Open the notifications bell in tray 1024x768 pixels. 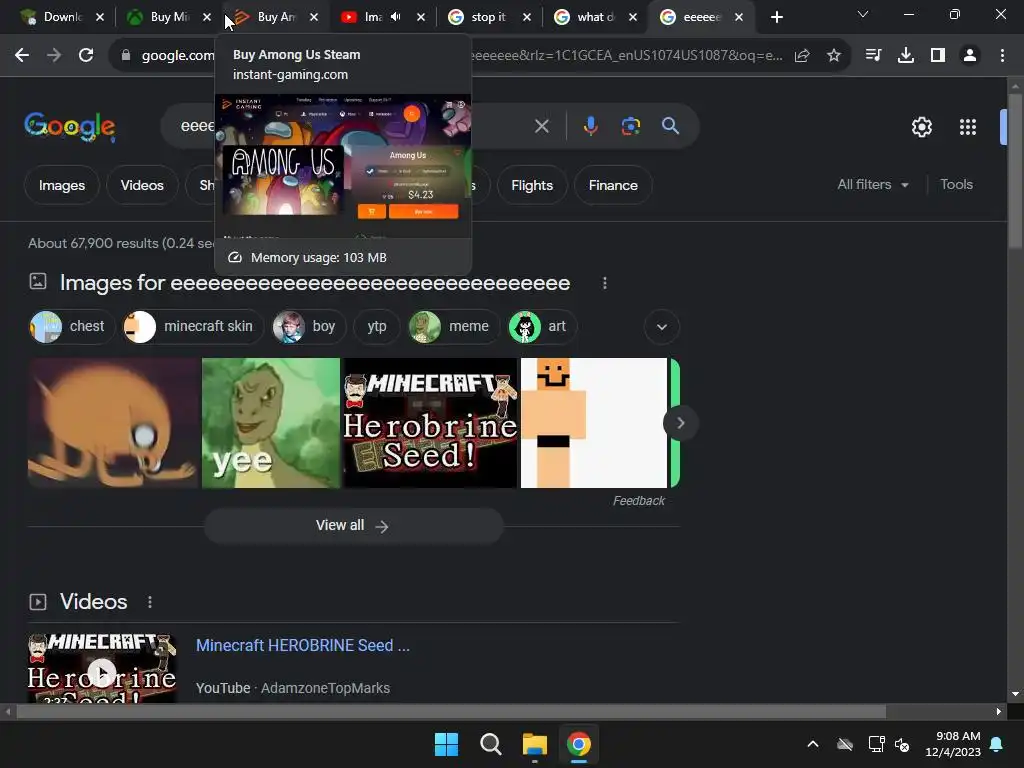click(997, 744)
